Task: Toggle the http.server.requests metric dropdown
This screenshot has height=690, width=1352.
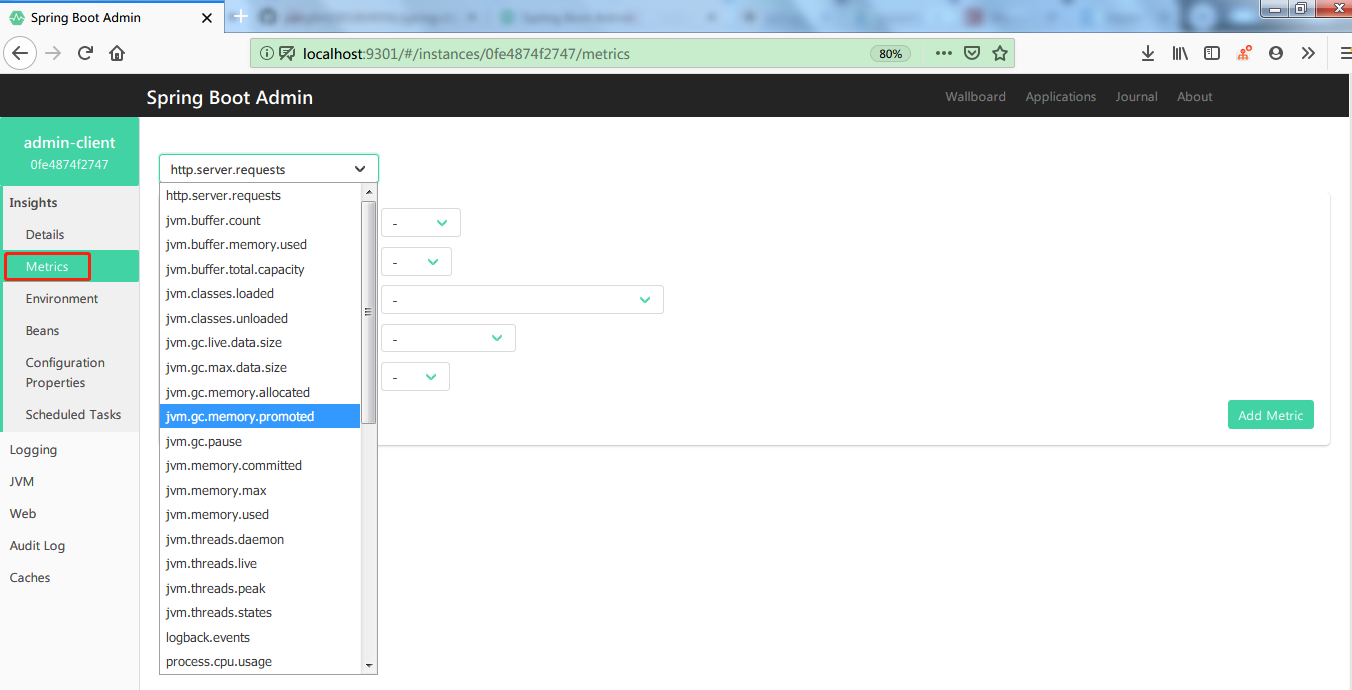Action: click(269, 169)
